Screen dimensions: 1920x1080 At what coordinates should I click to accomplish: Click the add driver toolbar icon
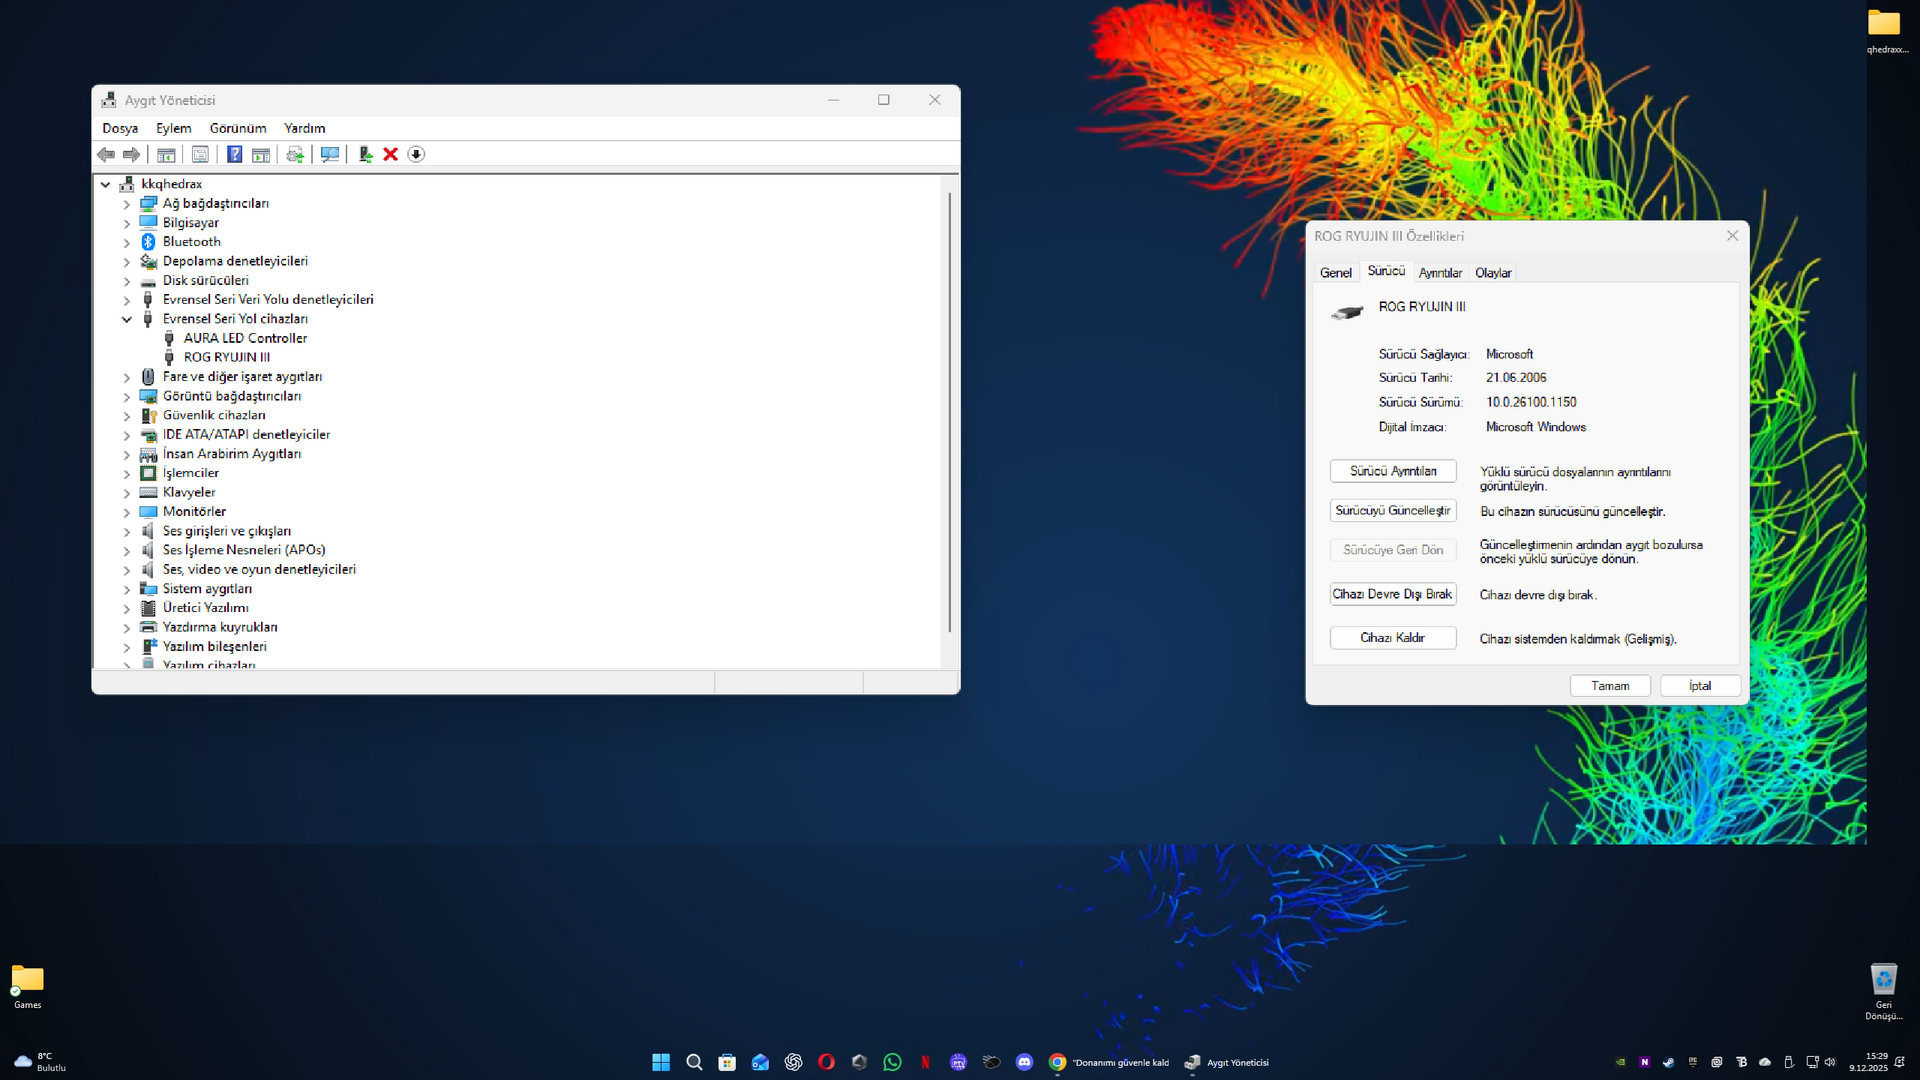pos(365,154)
